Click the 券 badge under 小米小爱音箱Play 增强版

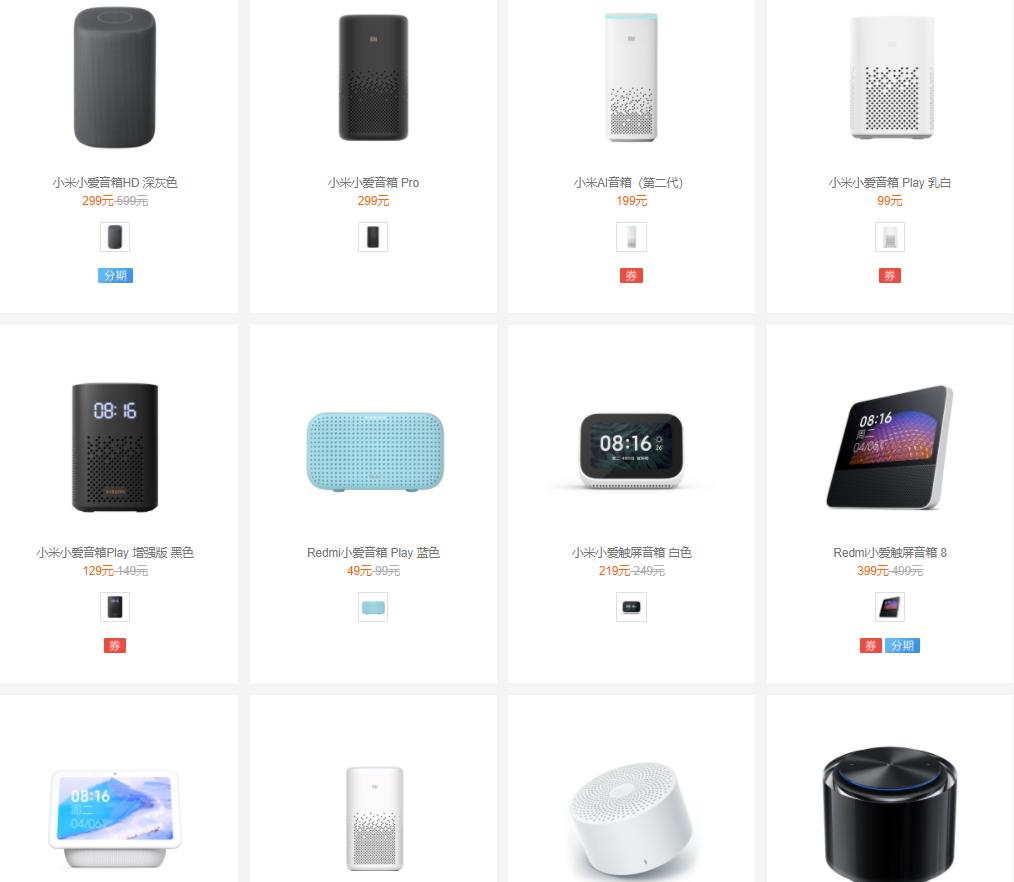click(114, 645)
